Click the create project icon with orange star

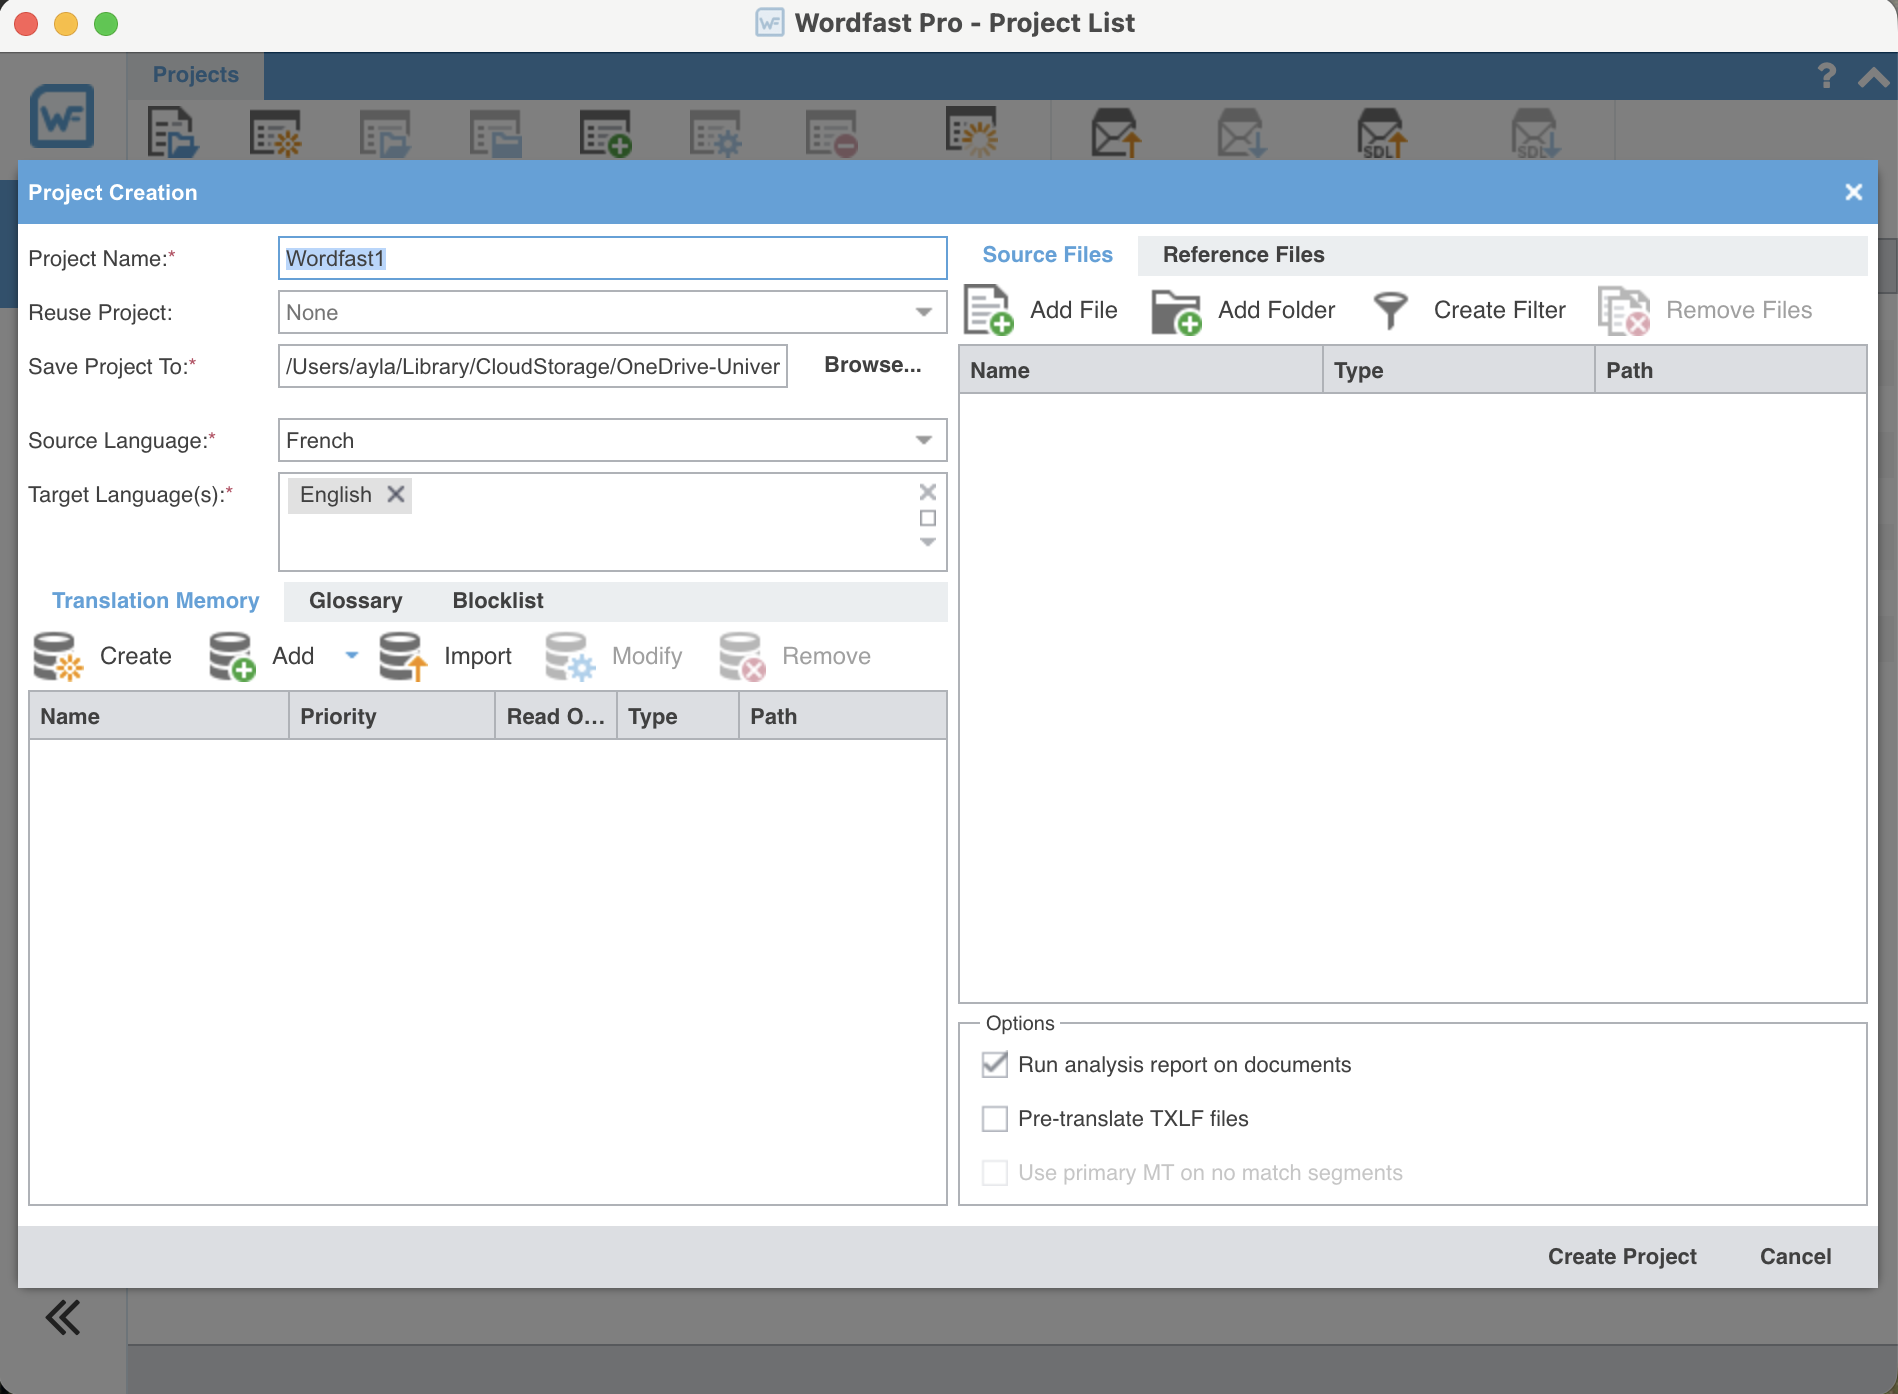pos(275,134)
